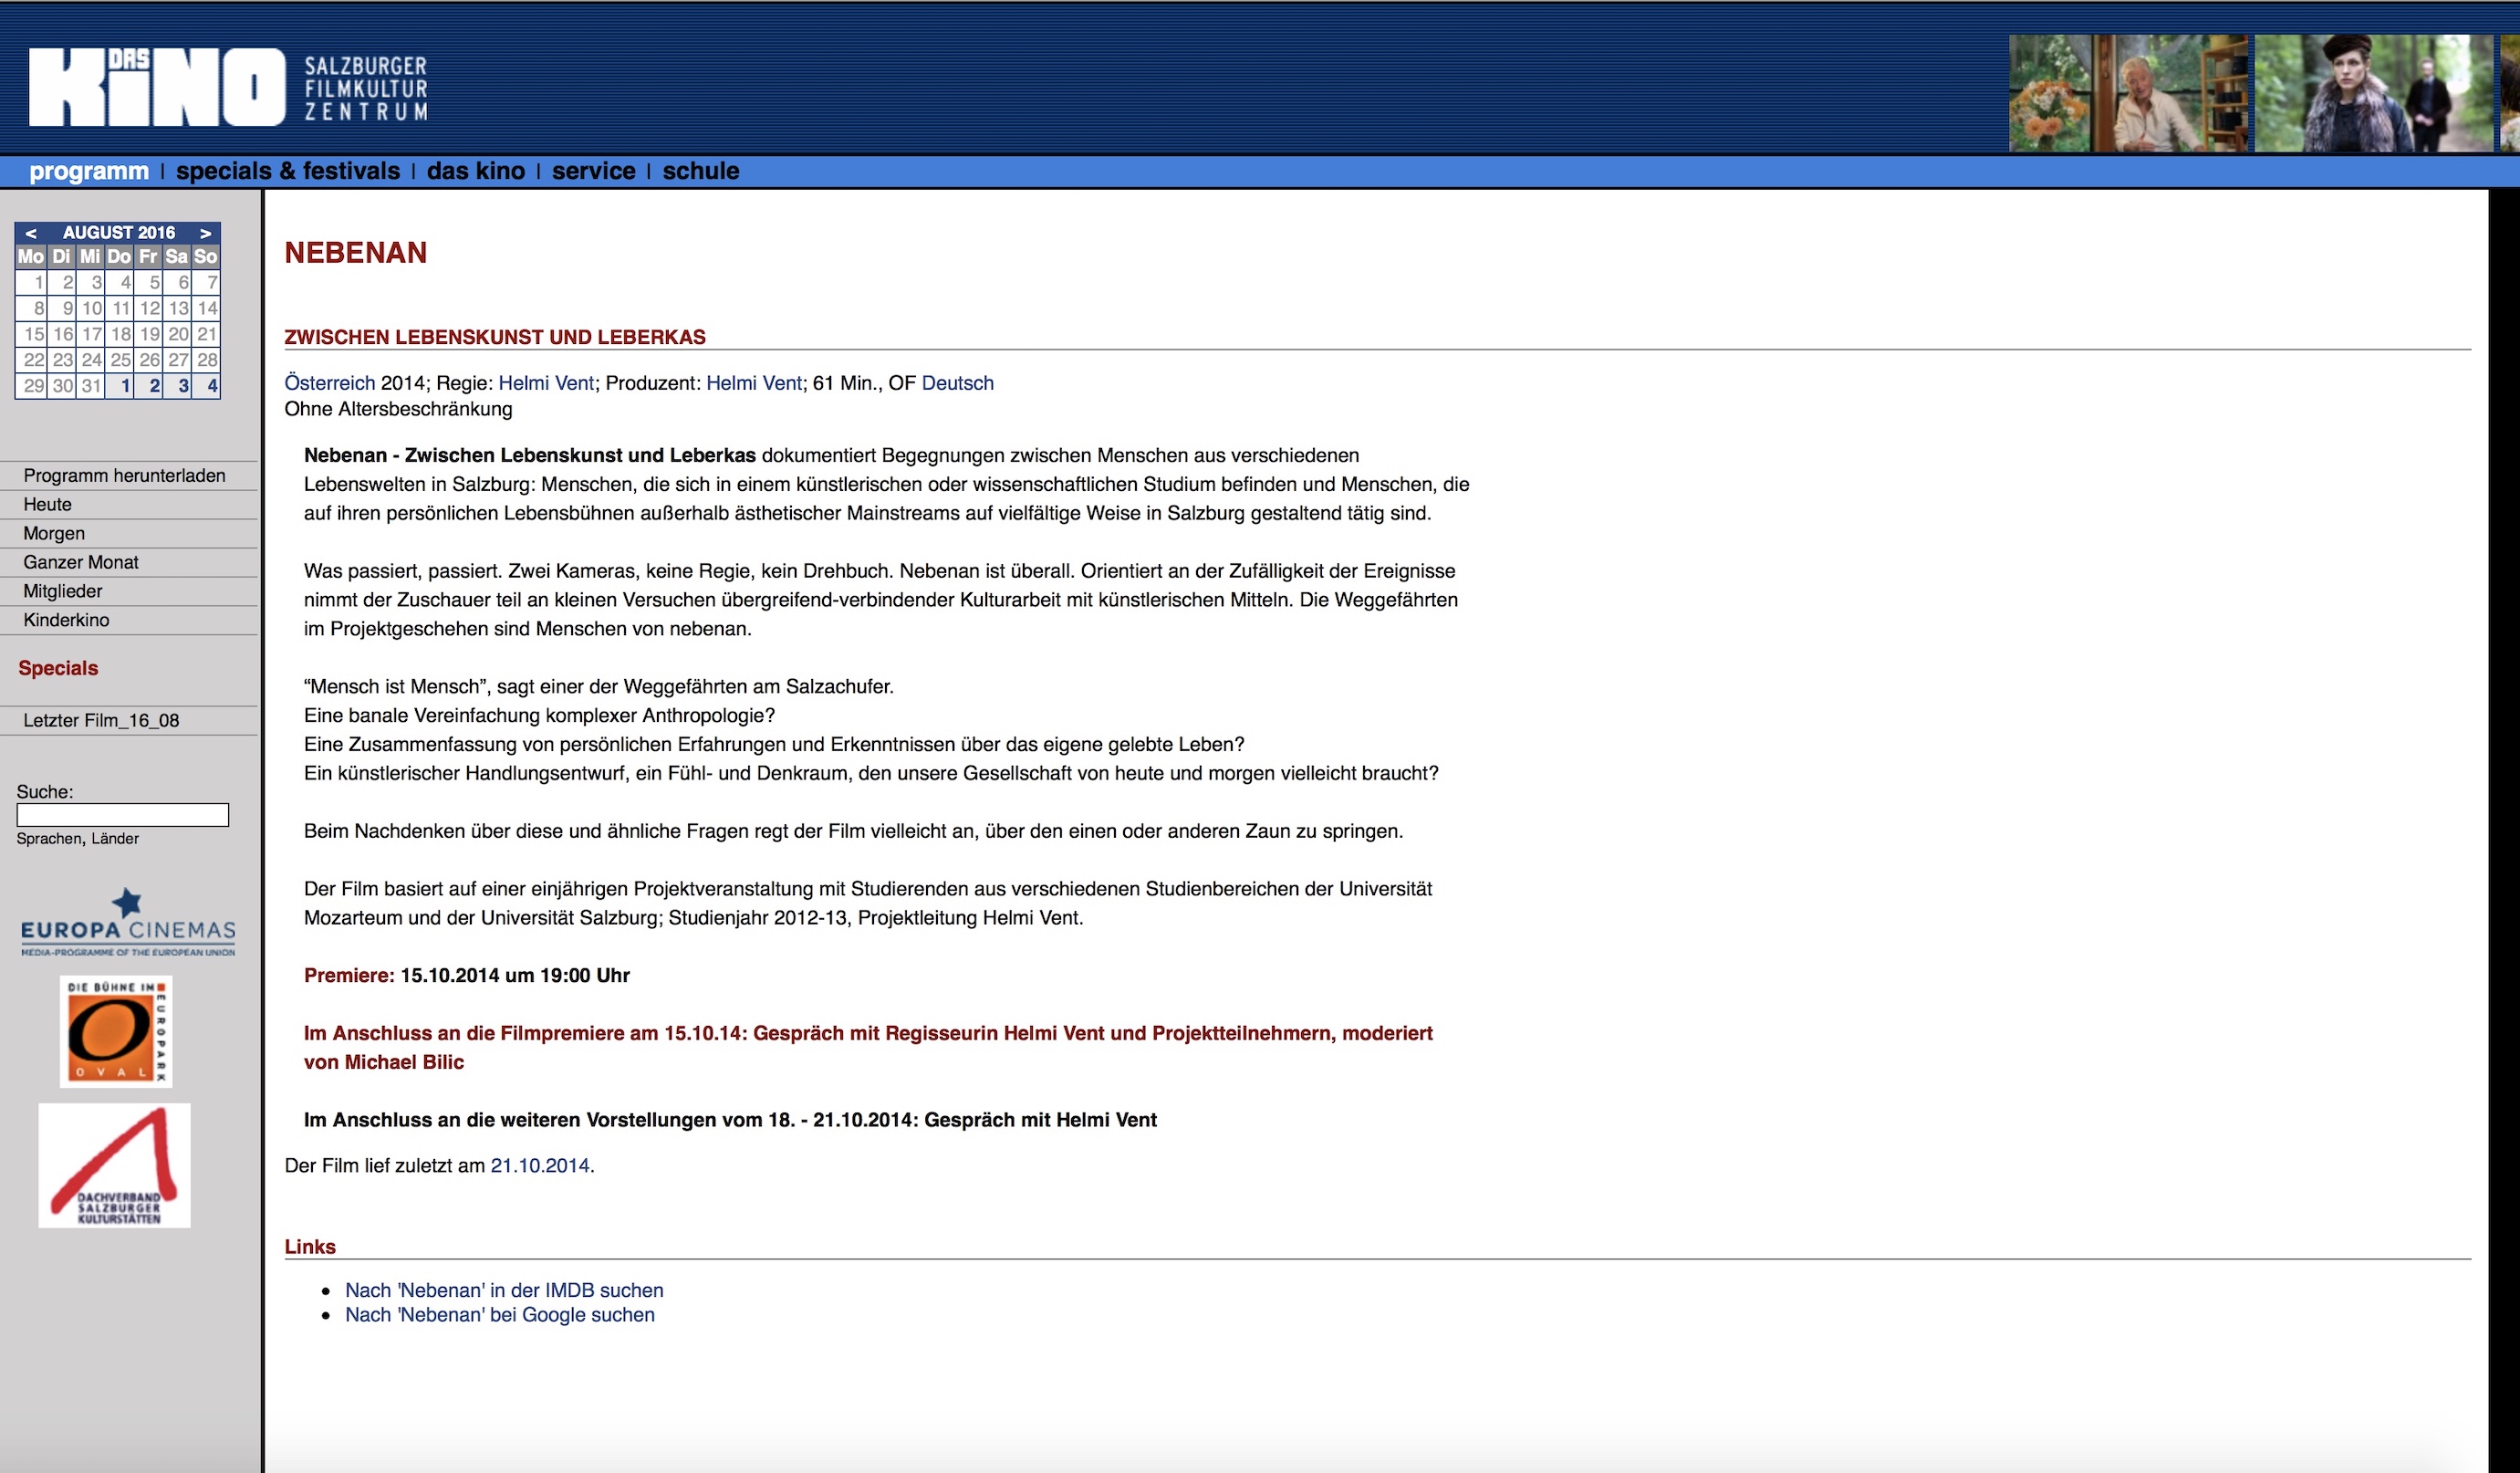Open specials & festivals menu
2520x1473 pixels.
pyautogui.click(x=288, y=171)
